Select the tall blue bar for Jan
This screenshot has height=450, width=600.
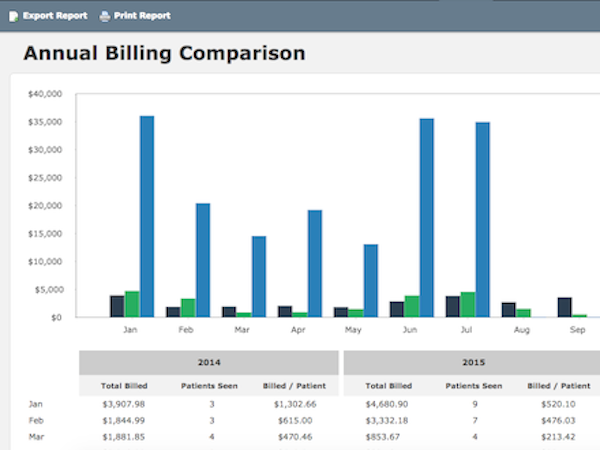[x=147, y=216]
